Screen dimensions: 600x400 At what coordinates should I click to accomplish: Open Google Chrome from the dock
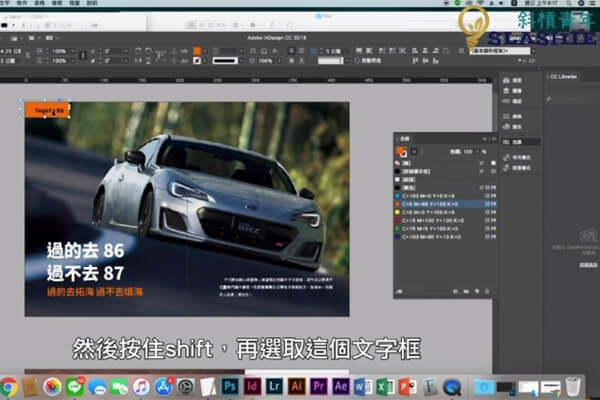[8, 387]
